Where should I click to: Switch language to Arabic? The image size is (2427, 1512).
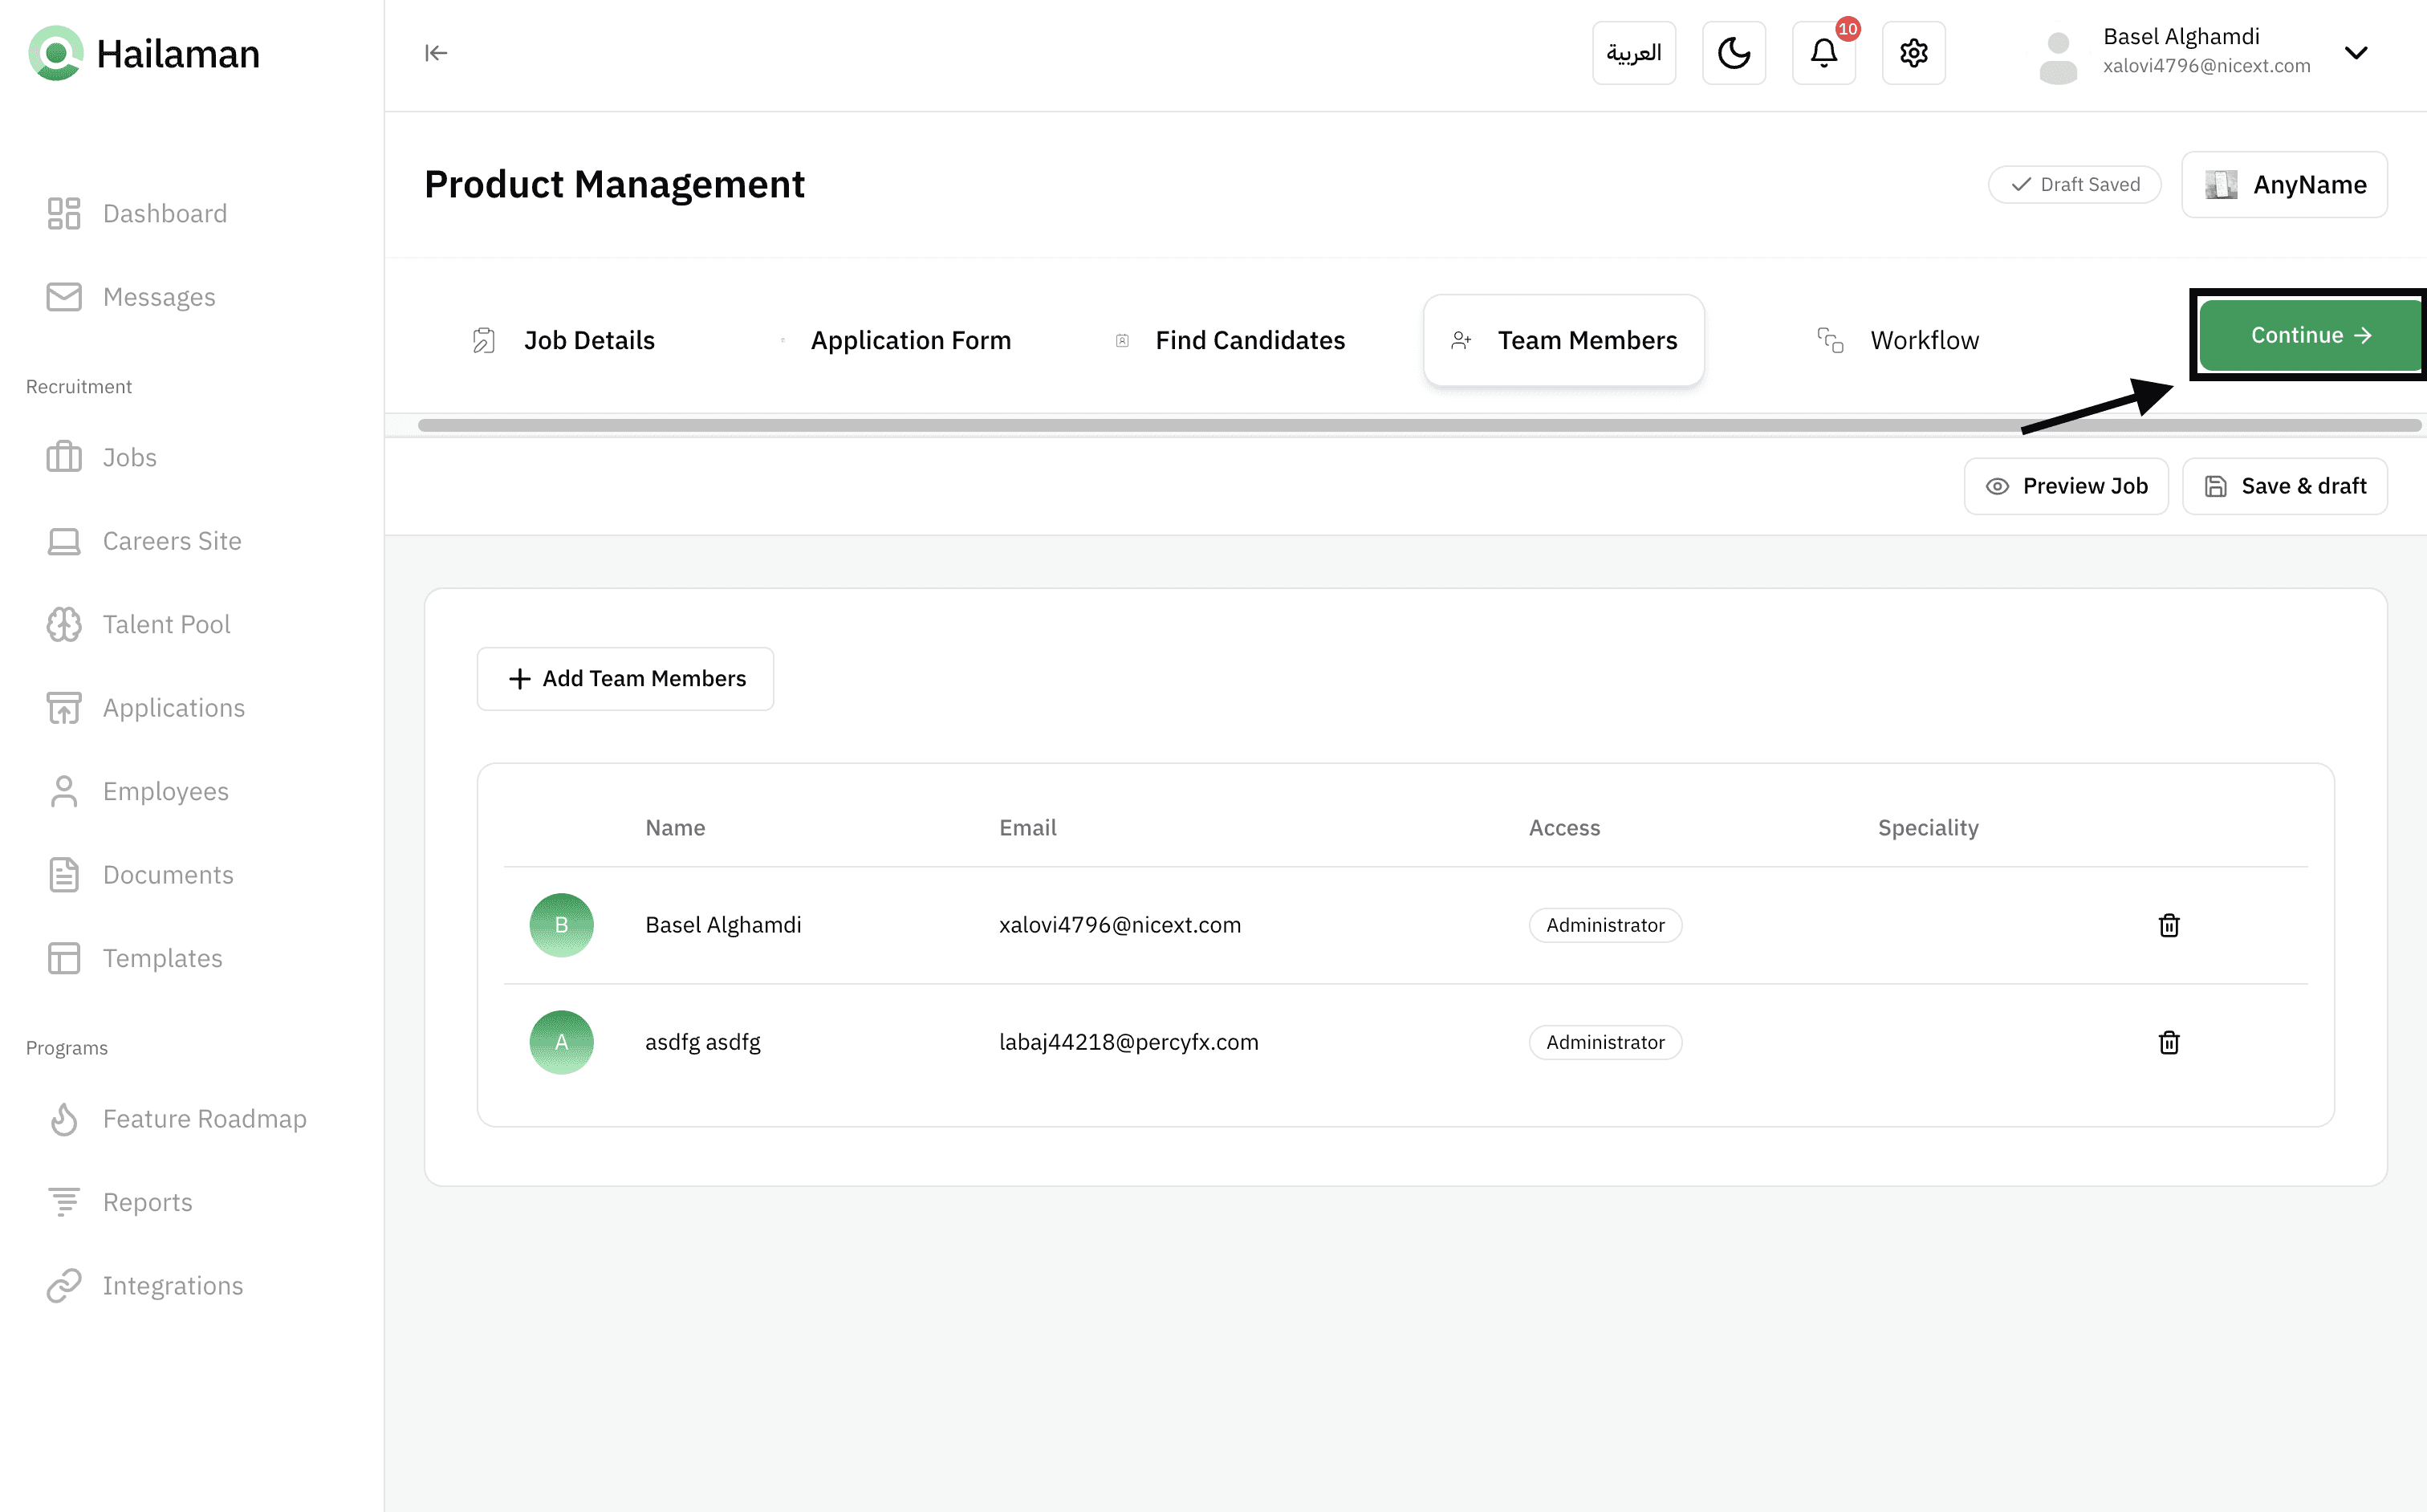point(1633,53)
